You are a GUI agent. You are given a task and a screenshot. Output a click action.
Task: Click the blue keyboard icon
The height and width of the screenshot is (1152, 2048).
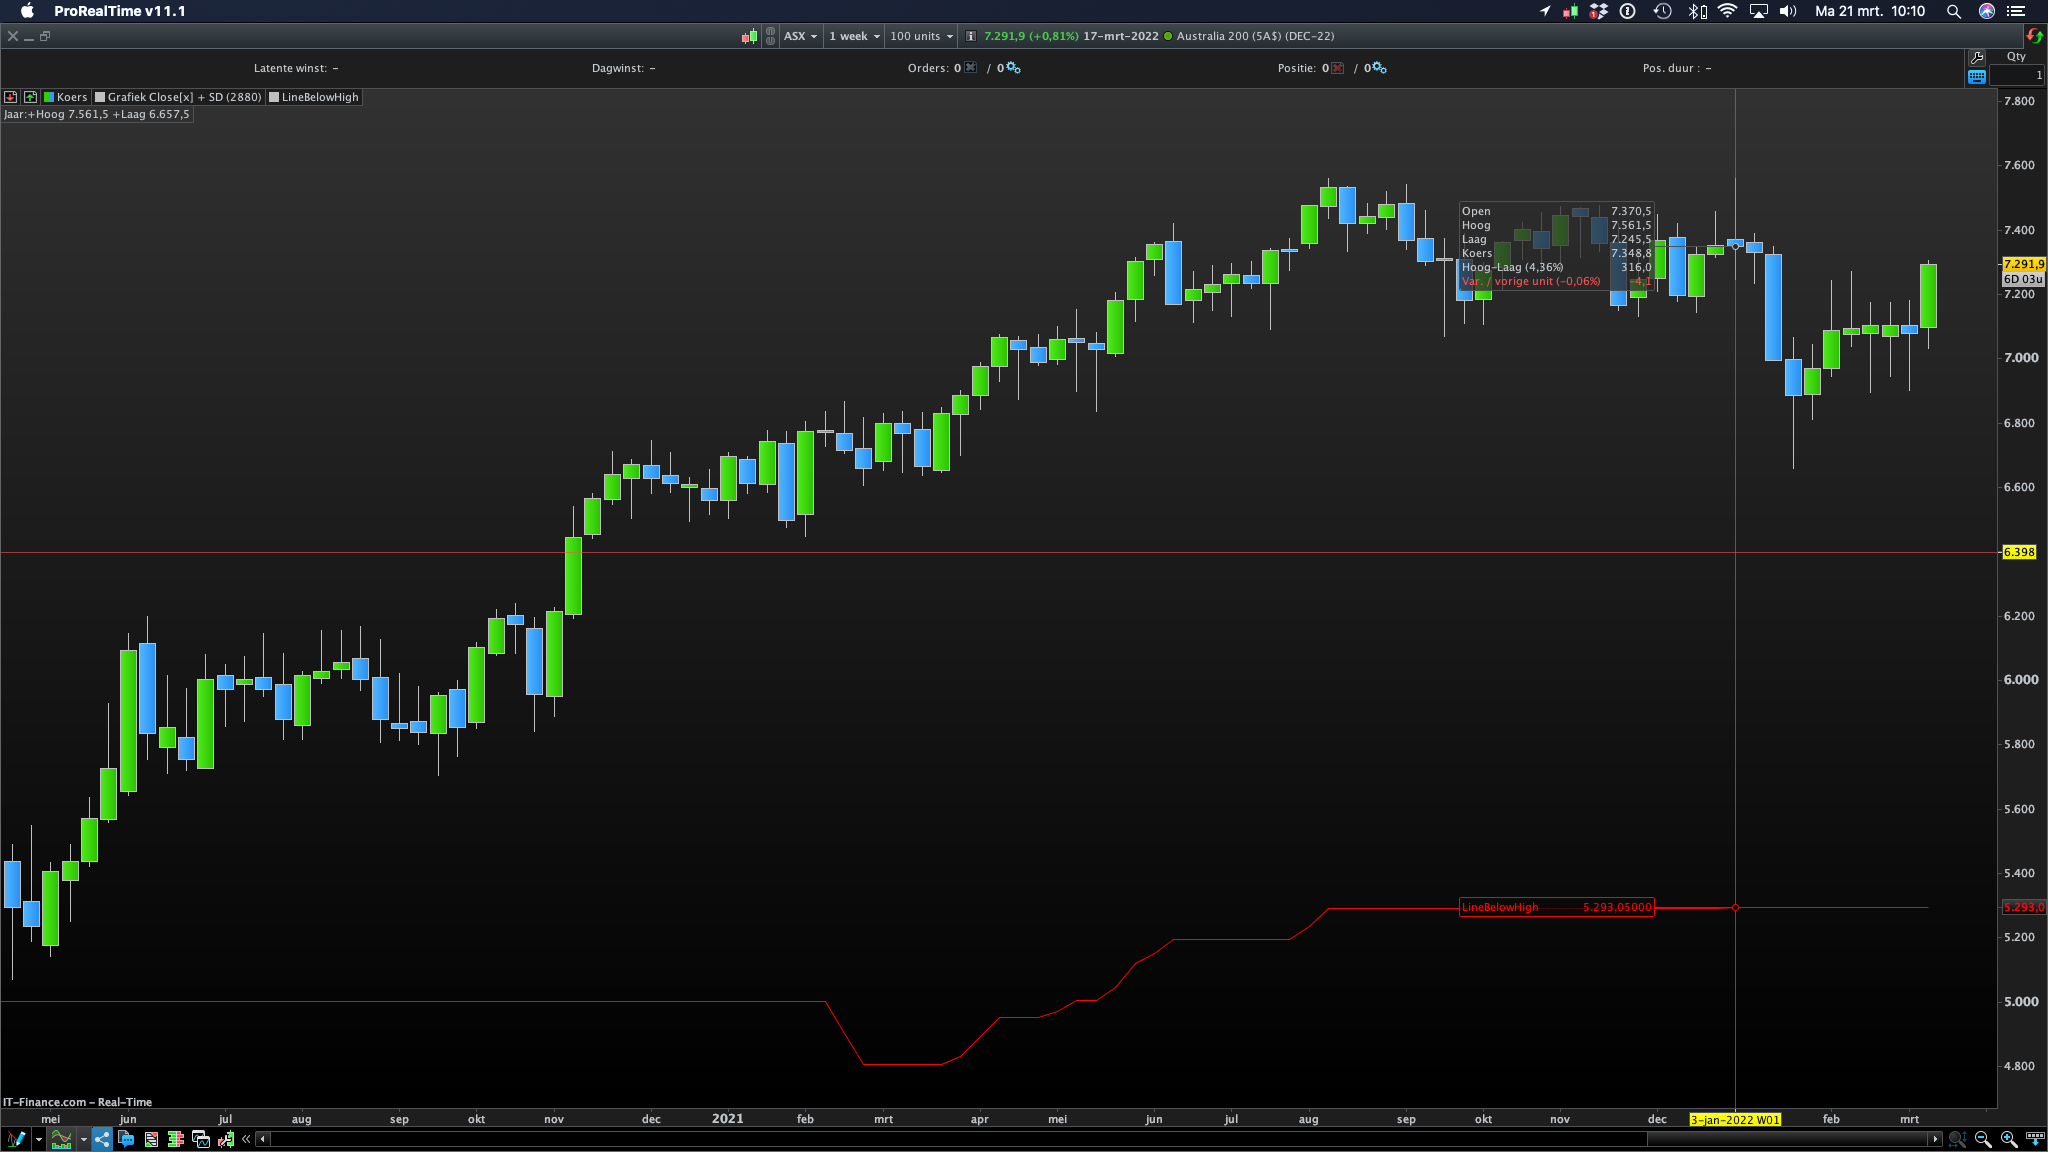[x=1976, y=76]
